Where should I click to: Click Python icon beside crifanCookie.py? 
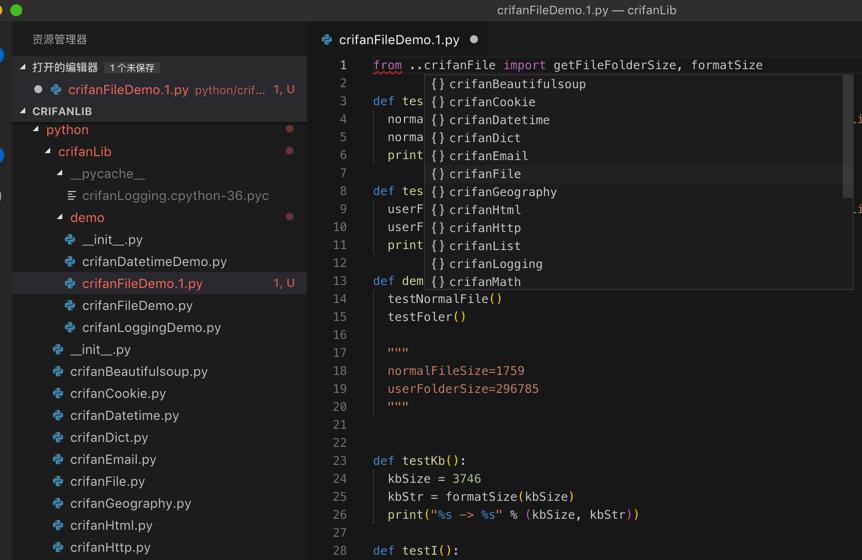58,393
